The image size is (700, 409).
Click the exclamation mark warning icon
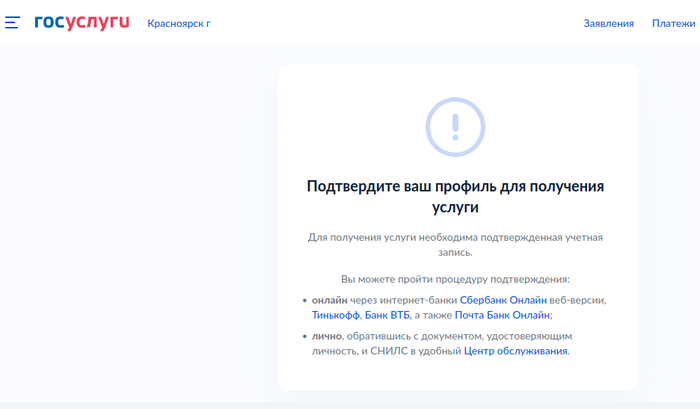[x=455, y=127]
